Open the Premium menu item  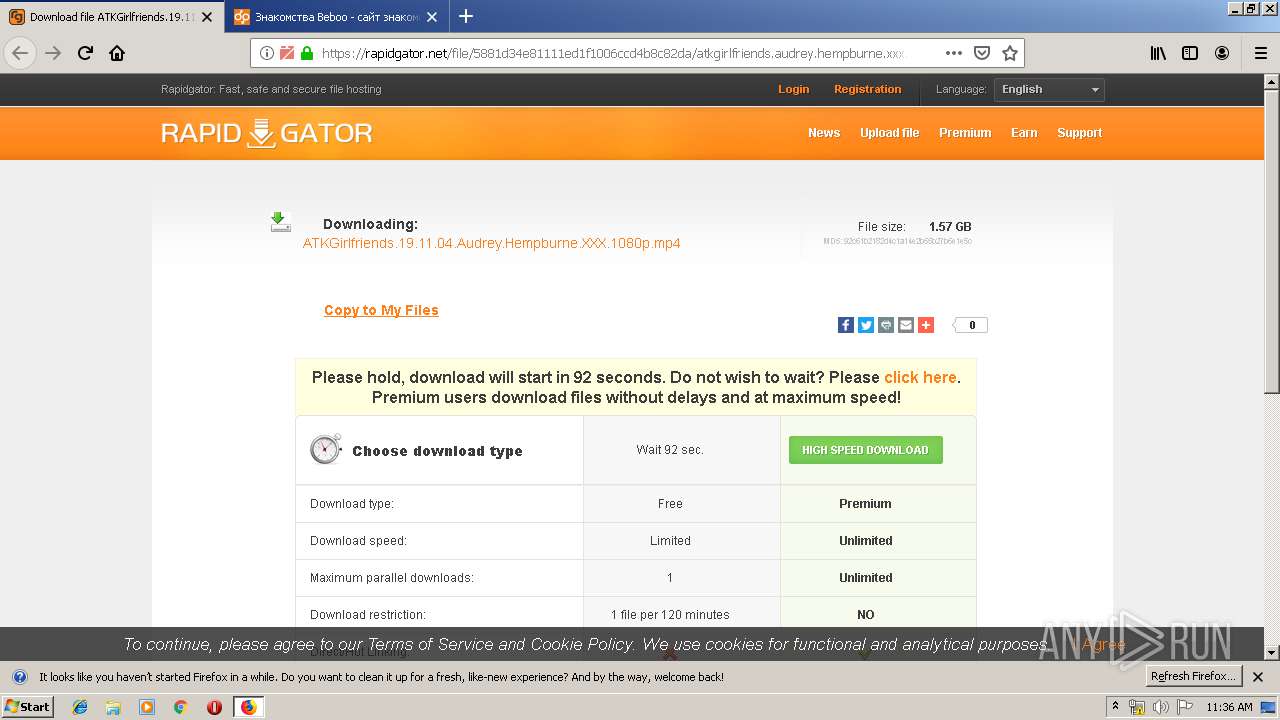tap(965, 133)
